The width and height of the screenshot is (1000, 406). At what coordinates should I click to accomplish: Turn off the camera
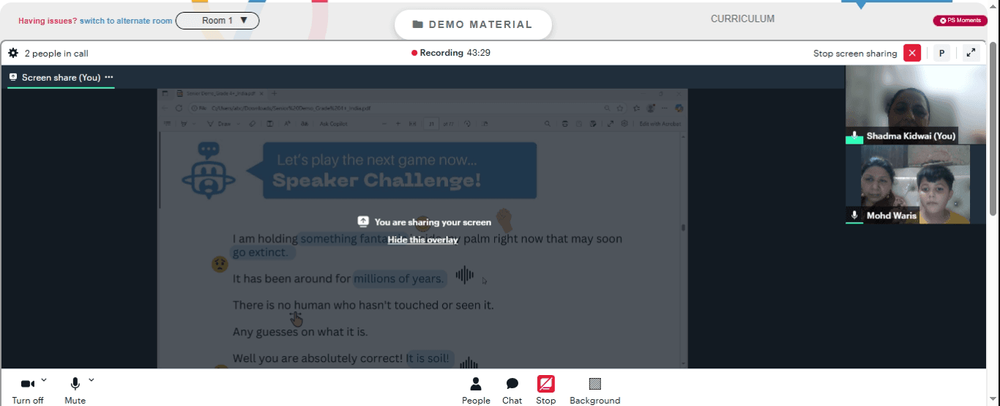(27, 391)
